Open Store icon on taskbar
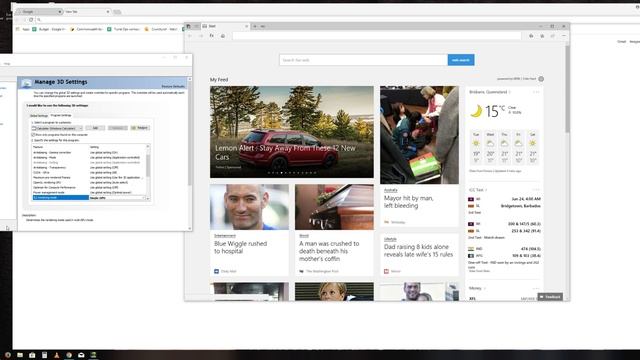640x360 pixels. 32,355
